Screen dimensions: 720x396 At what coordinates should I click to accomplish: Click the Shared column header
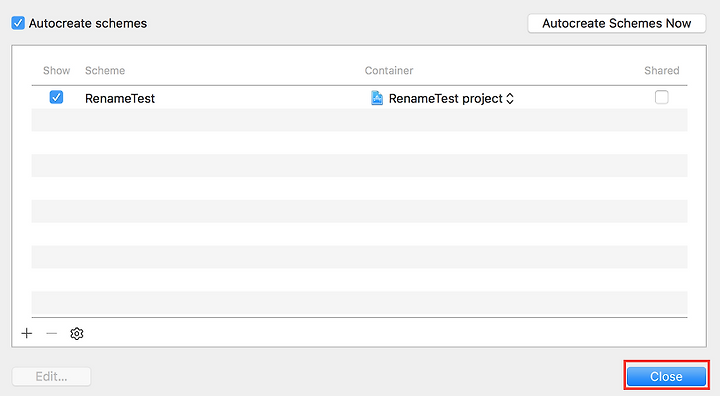[662, 70]
